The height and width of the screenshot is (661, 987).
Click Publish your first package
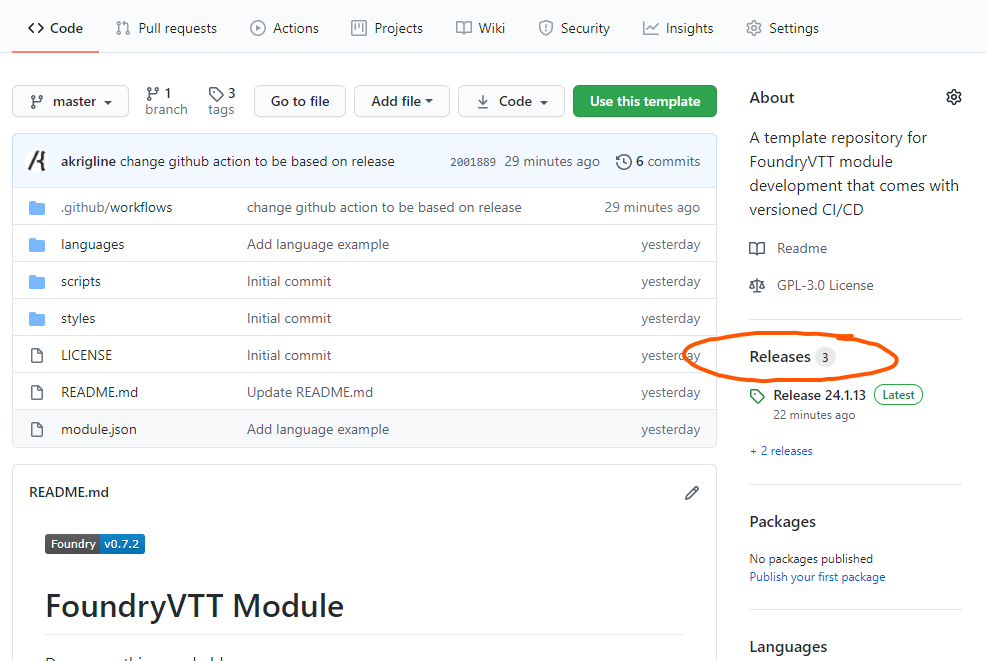point(817,577)
